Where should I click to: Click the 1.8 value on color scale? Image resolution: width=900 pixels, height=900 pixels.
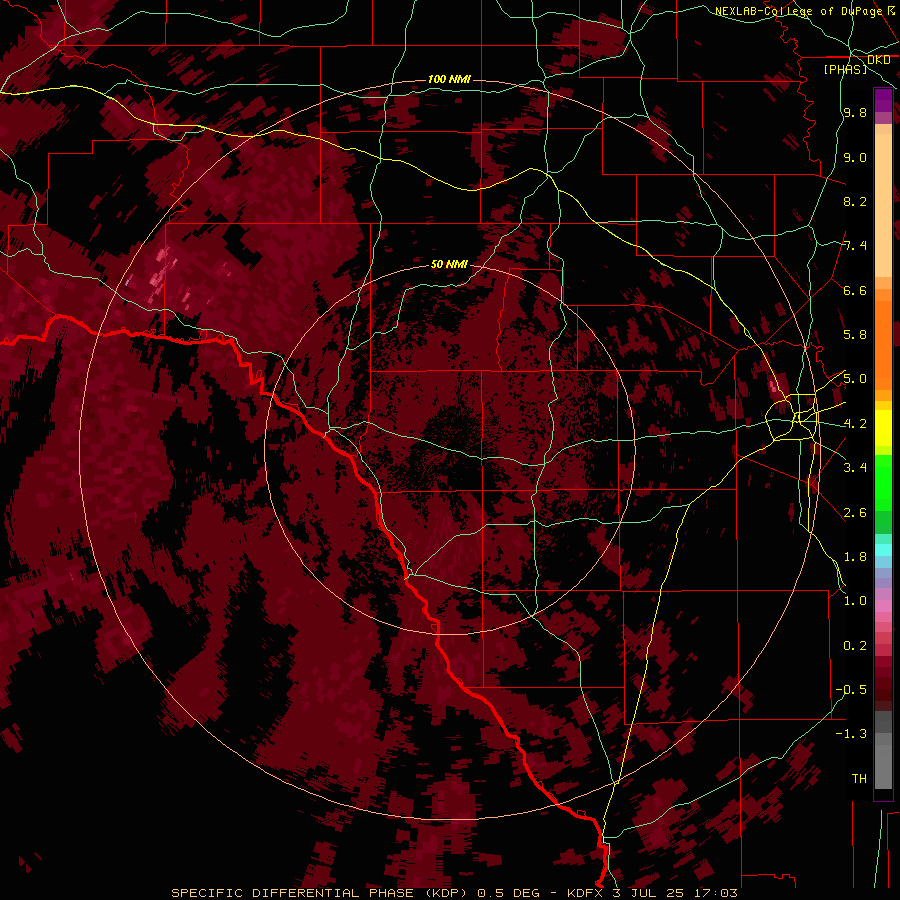(x=855, y=557)
